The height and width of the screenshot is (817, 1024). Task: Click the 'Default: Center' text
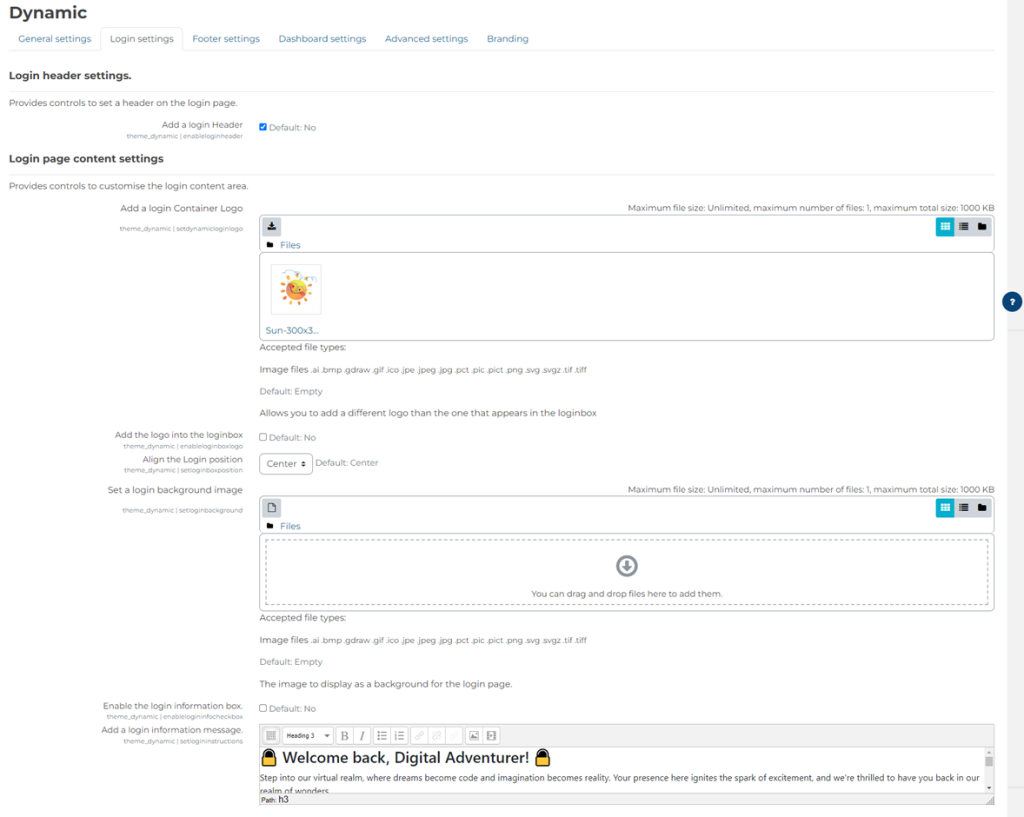coord(347,462)
